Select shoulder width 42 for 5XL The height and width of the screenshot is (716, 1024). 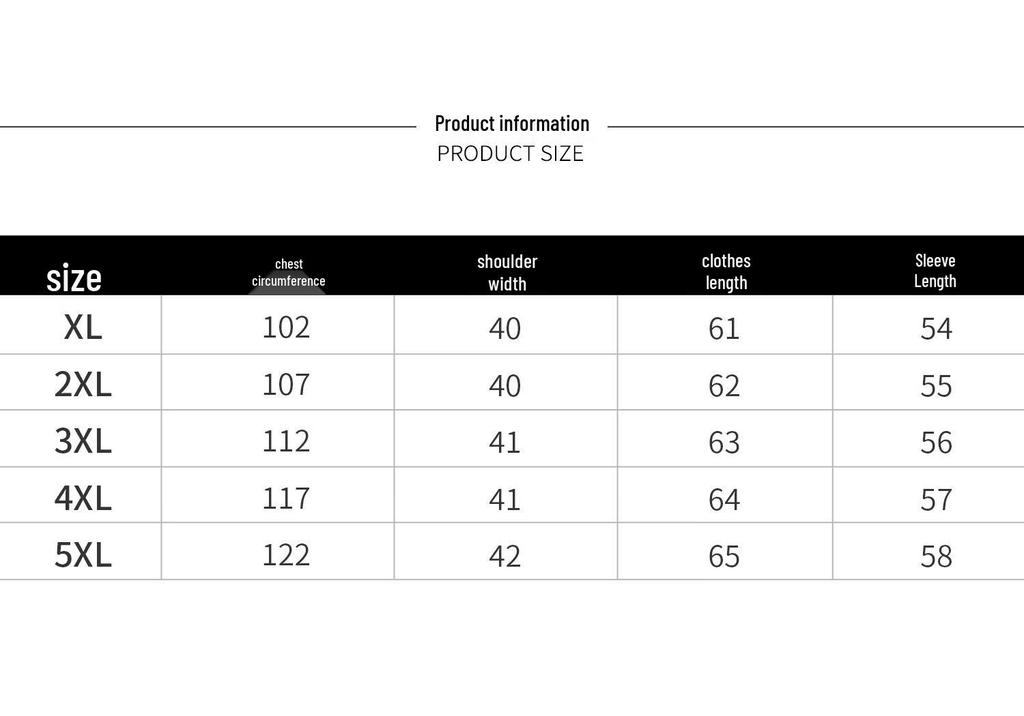coord(505,557)
